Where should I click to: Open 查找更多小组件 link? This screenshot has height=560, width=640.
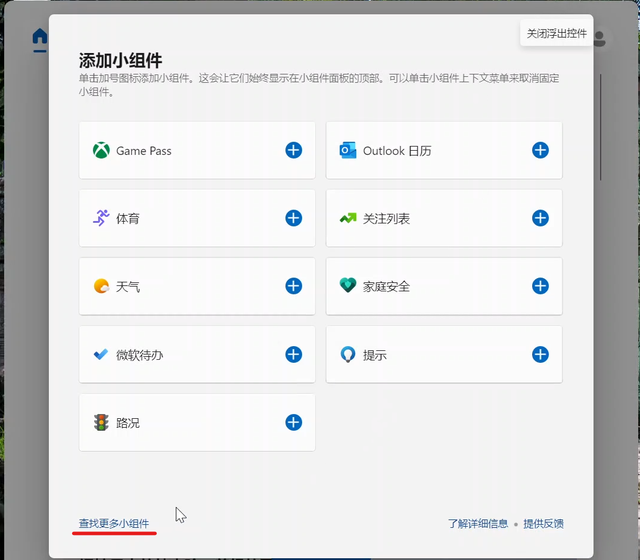click(x=114, y=523)
